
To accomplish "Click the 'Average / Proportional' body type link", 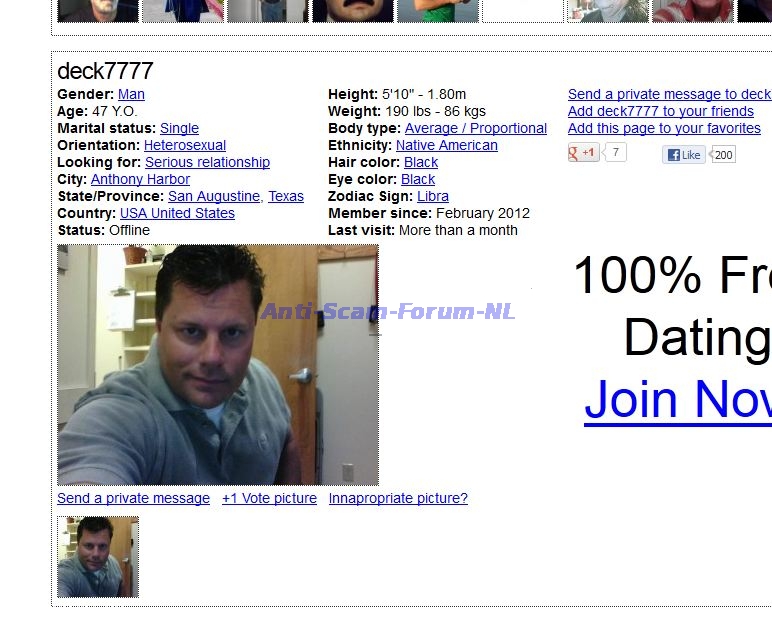I will tap(476, 128).
